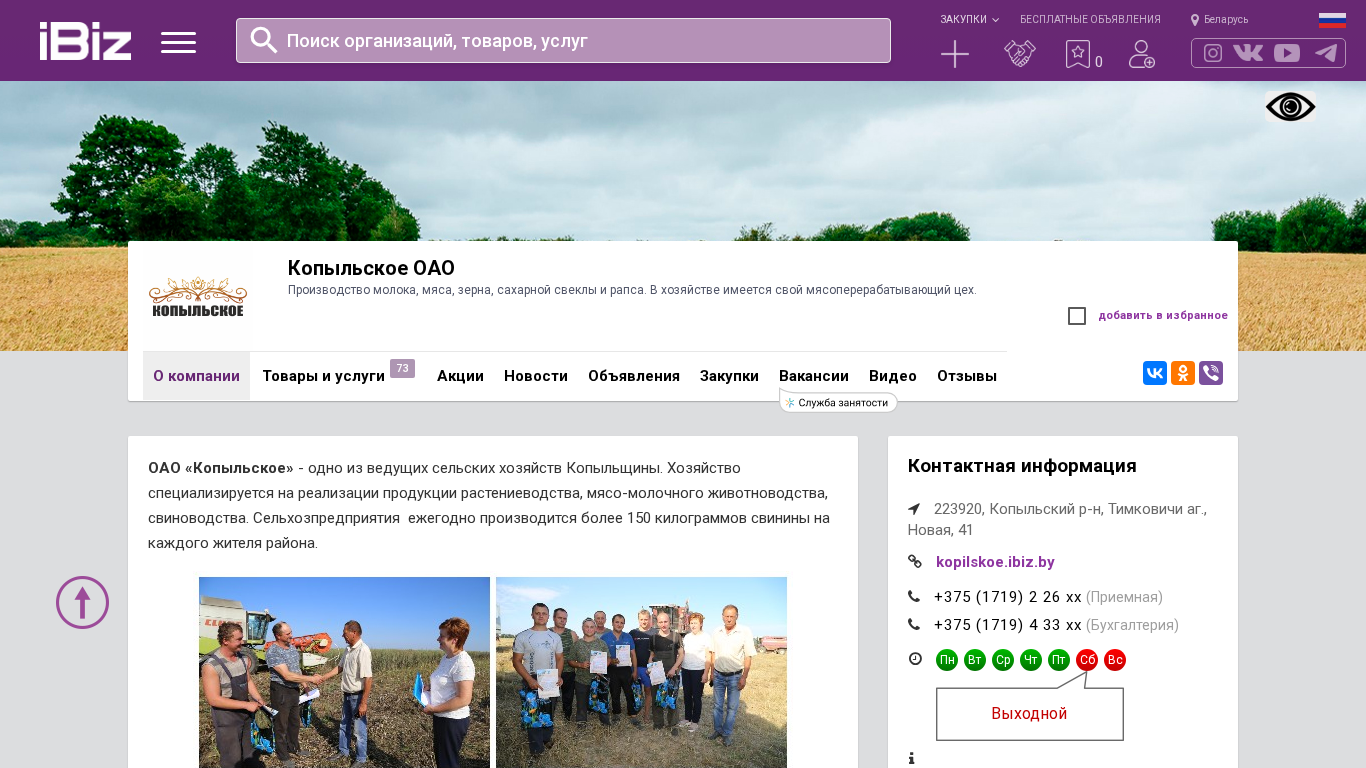1366x768 pixels.
Task: Click accounting phone number
Action: pos(1008,625)
